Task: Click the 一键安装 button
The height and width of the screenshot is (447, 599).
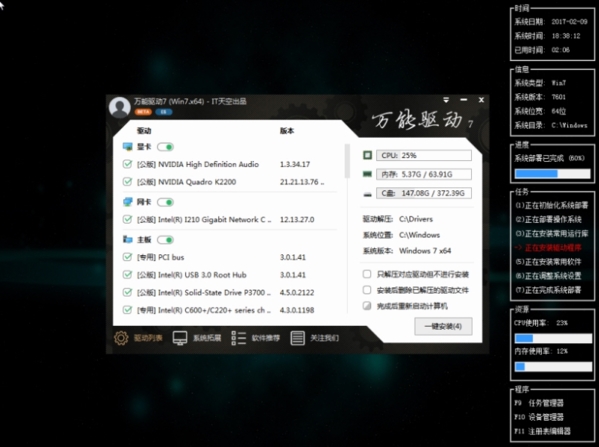Action: pos(443,327)
